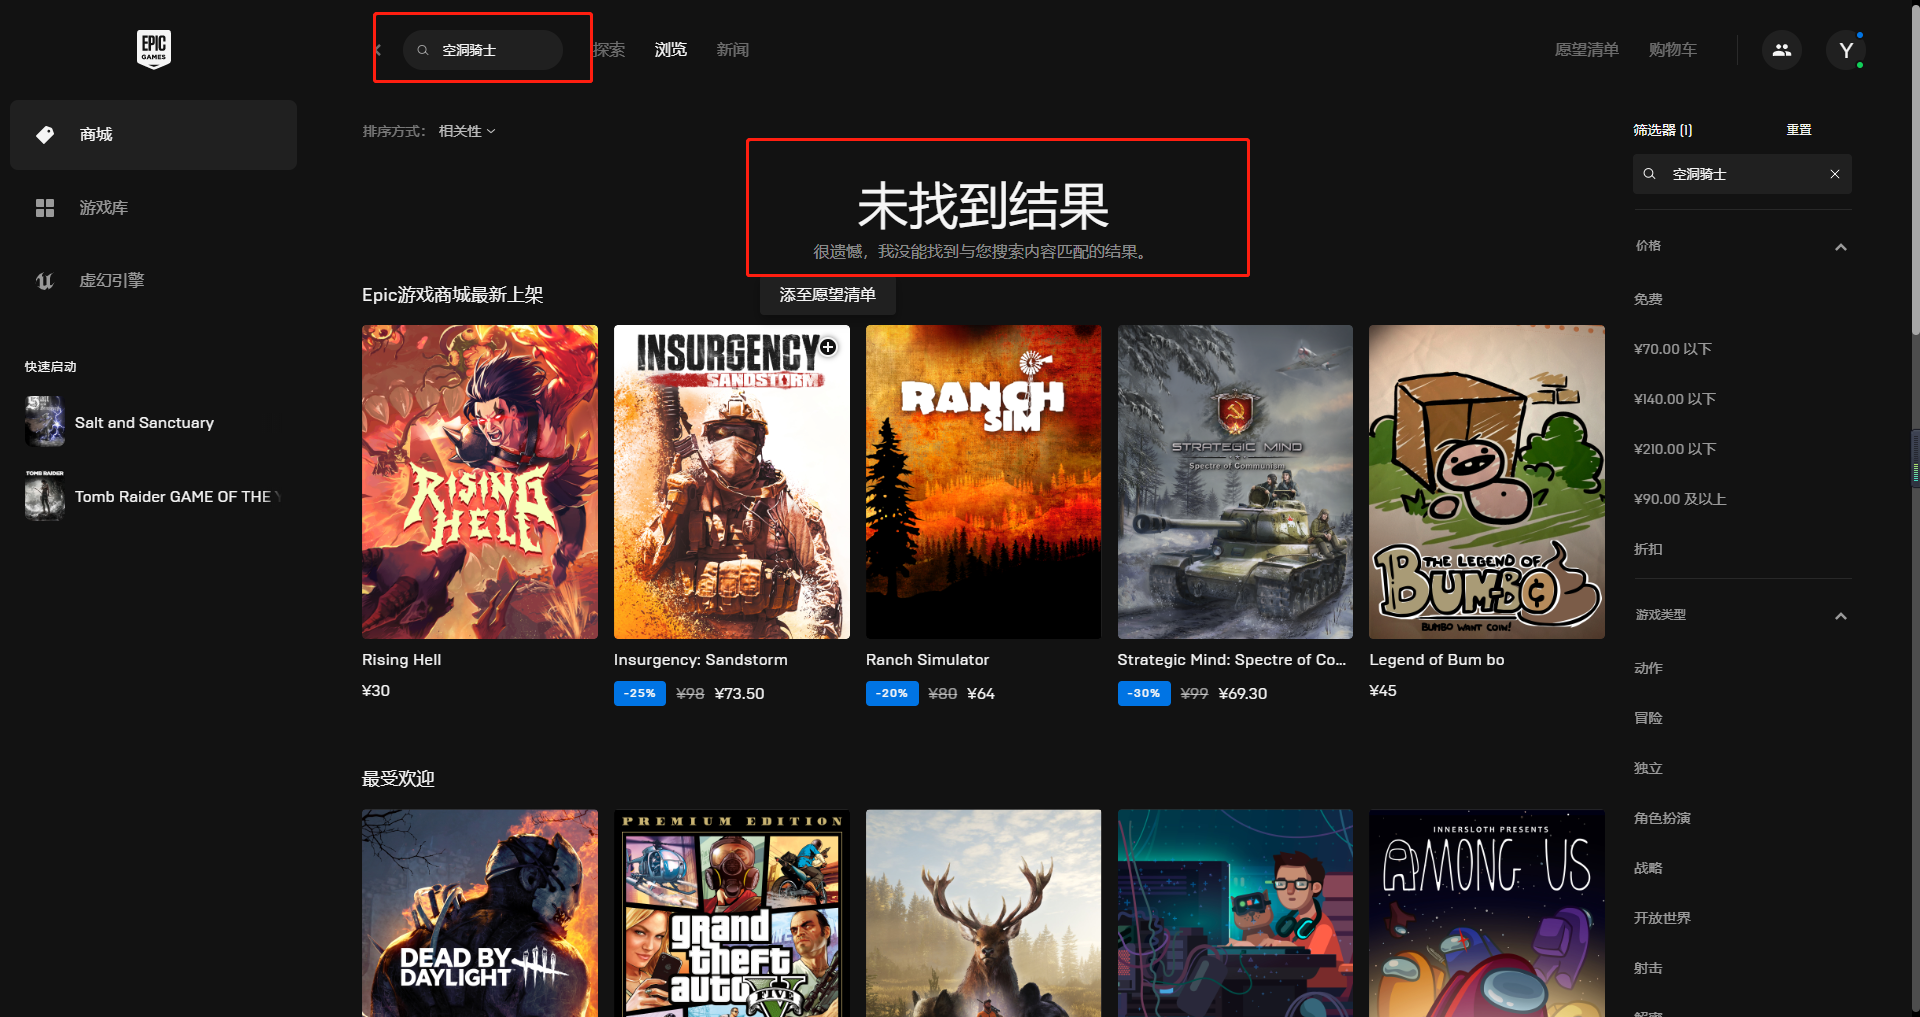1920x1017 pixels.
Task: Open Among Us game cover
Action: (x=1487, y=913)
